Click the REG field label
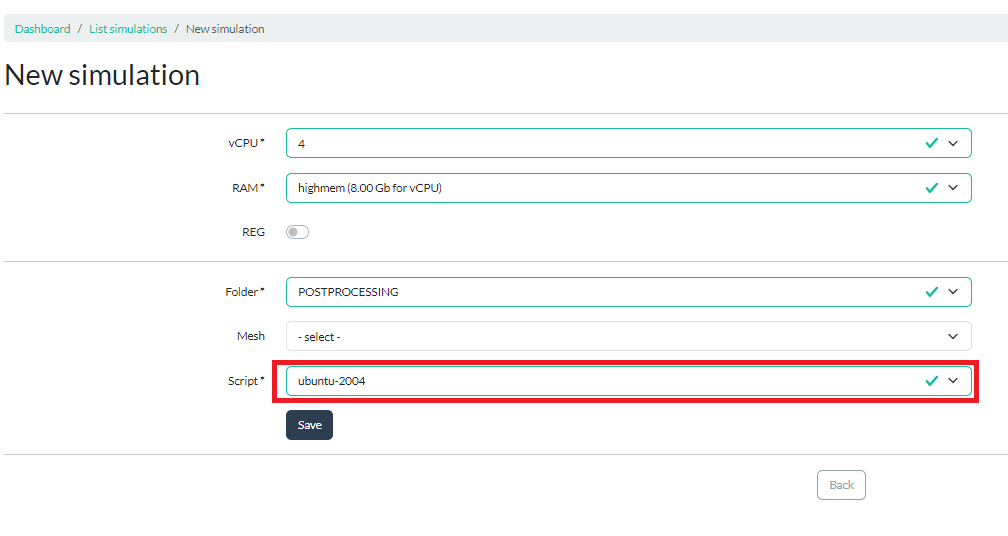The width and height of the screenshot is (1008, 536). click(253, 232)
